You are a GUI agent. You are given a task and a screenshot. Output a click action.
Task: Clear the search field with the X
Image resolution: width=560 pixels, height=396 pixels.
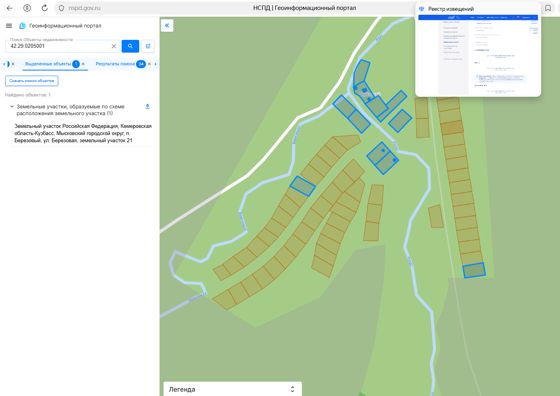coord(114,46)
